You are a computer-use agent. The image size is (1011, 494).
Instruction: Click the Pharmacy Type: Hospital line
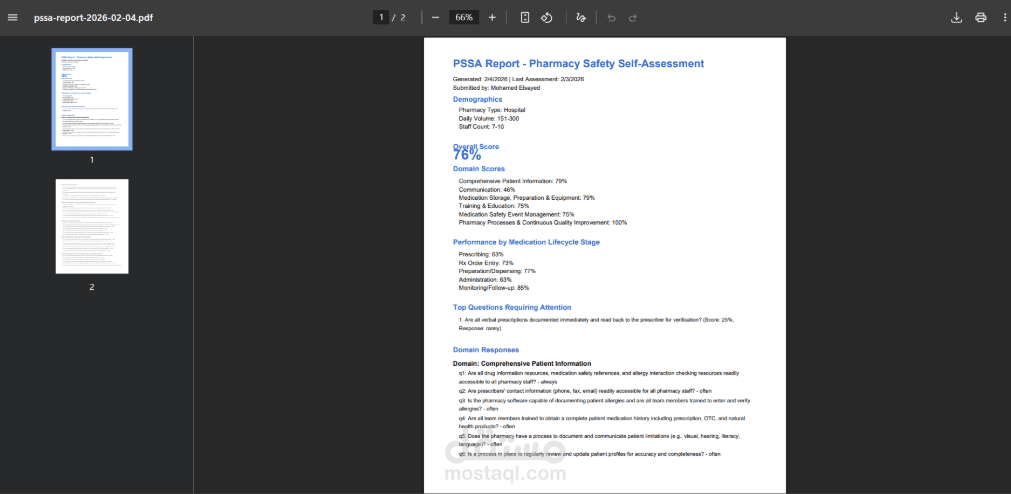(x=492, y=110)
